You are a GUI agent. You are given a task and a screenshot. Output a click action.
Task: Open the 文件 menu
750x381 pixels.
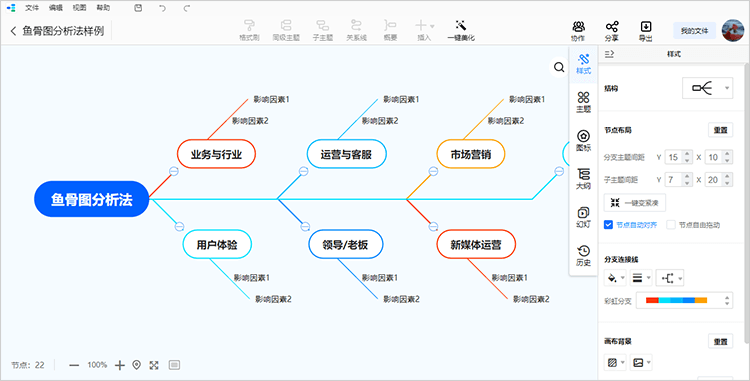pyautogui.click(x=32, y=8)
